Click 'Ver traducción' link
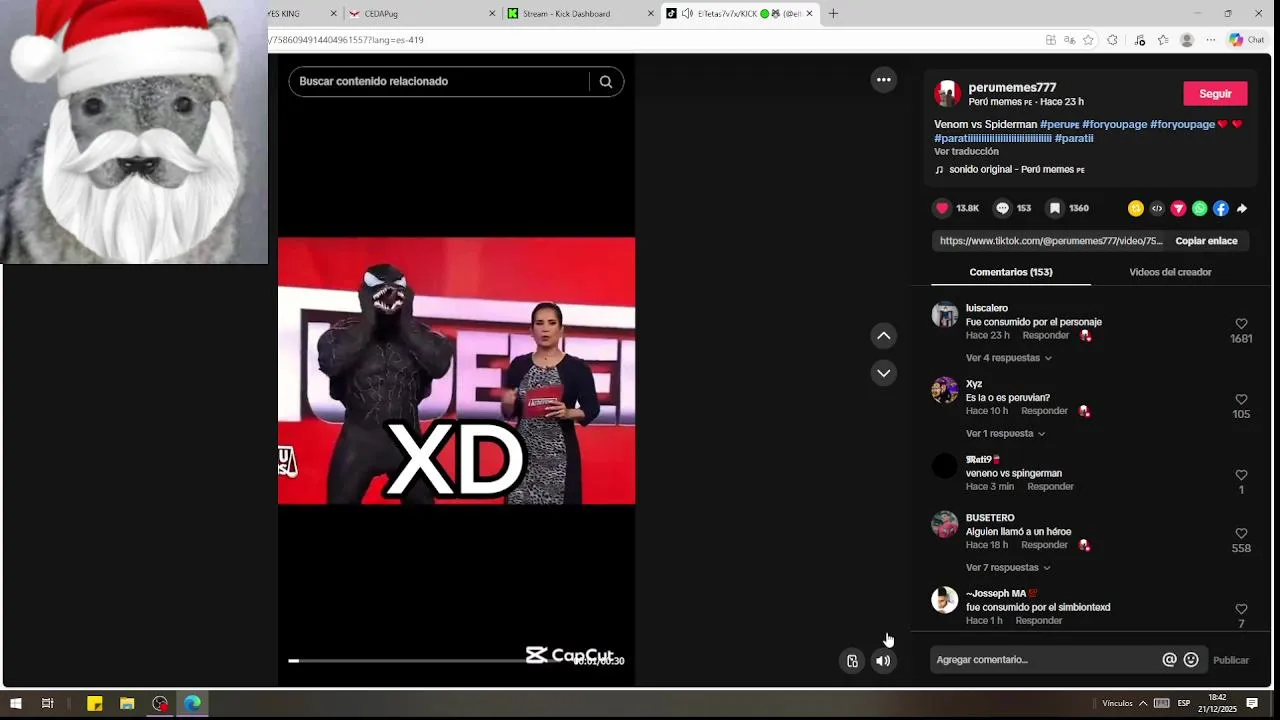The width and height of the screenshot is (1280, 720). pyautogui.click(x=966, y=152)
